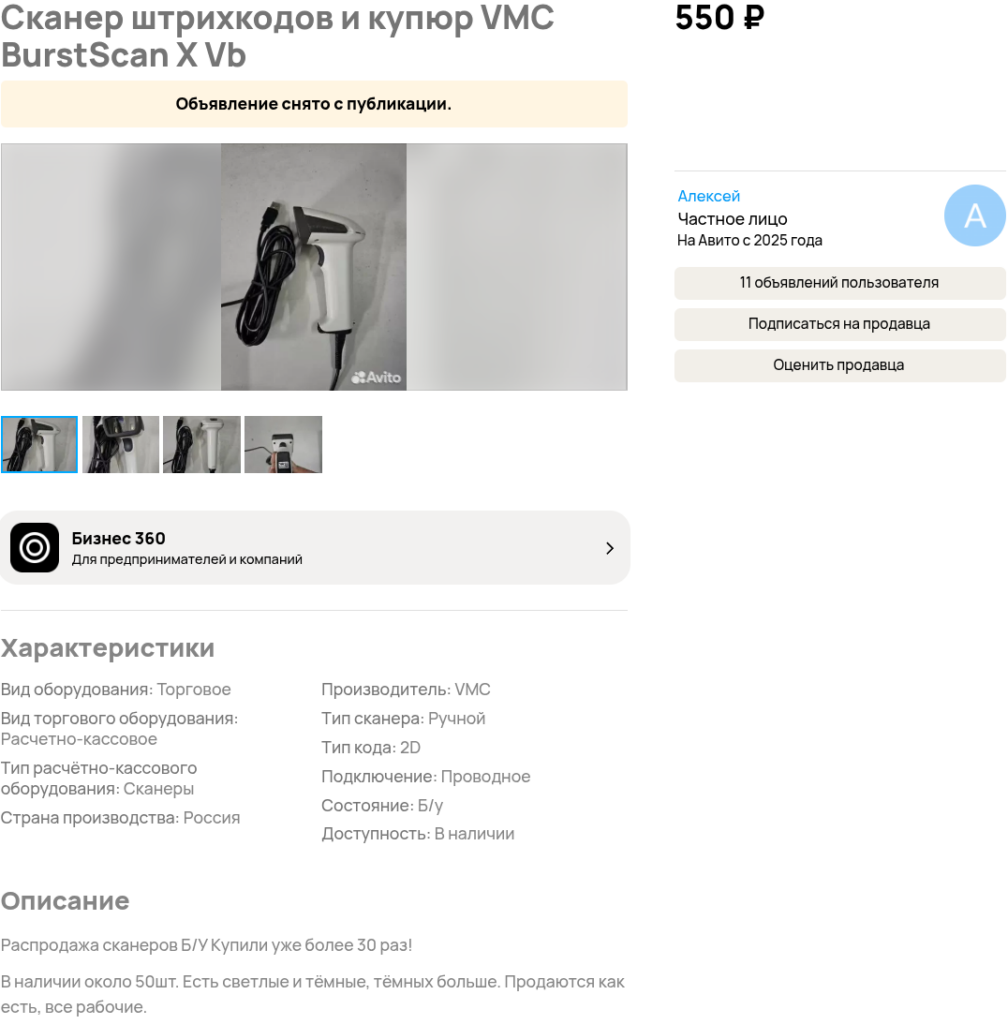
Task: Click the listing title VMC BurstScan
Action: pyautogui.click(x=277, y=36)
